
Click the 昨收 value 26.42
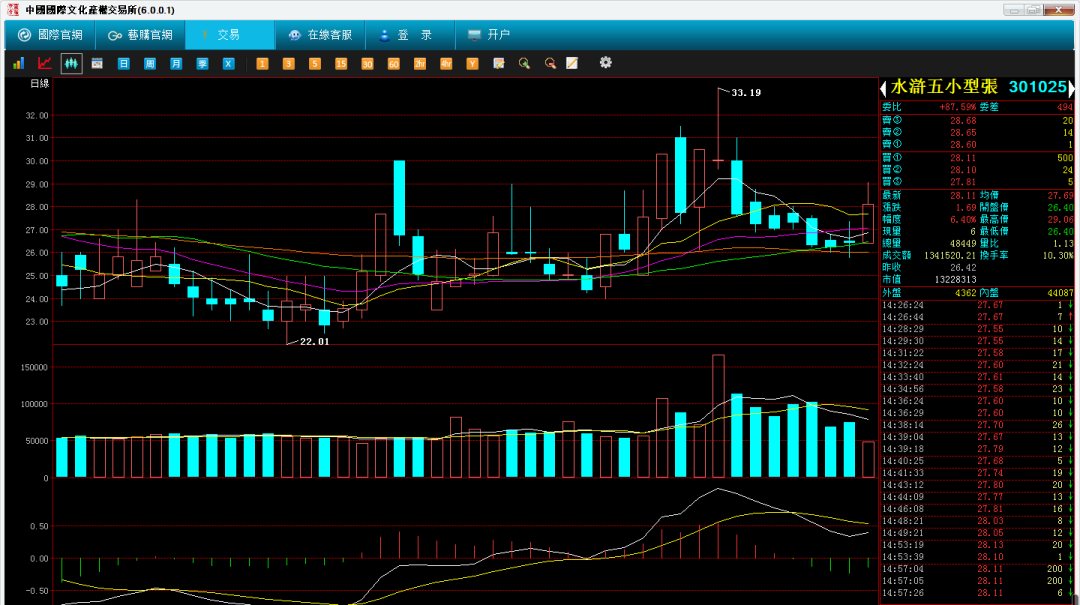click(963, 267)
